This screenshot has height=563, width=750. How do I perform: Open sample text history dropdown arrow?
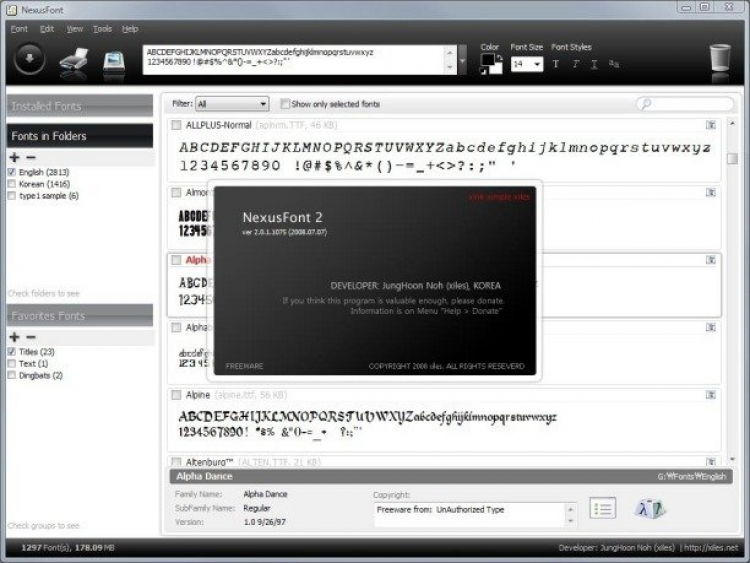463,60
